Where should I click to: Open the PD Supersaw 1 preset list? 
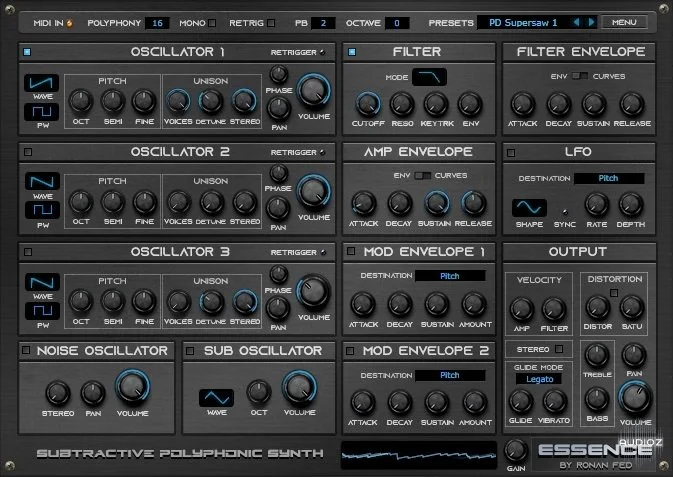(523, 23)
